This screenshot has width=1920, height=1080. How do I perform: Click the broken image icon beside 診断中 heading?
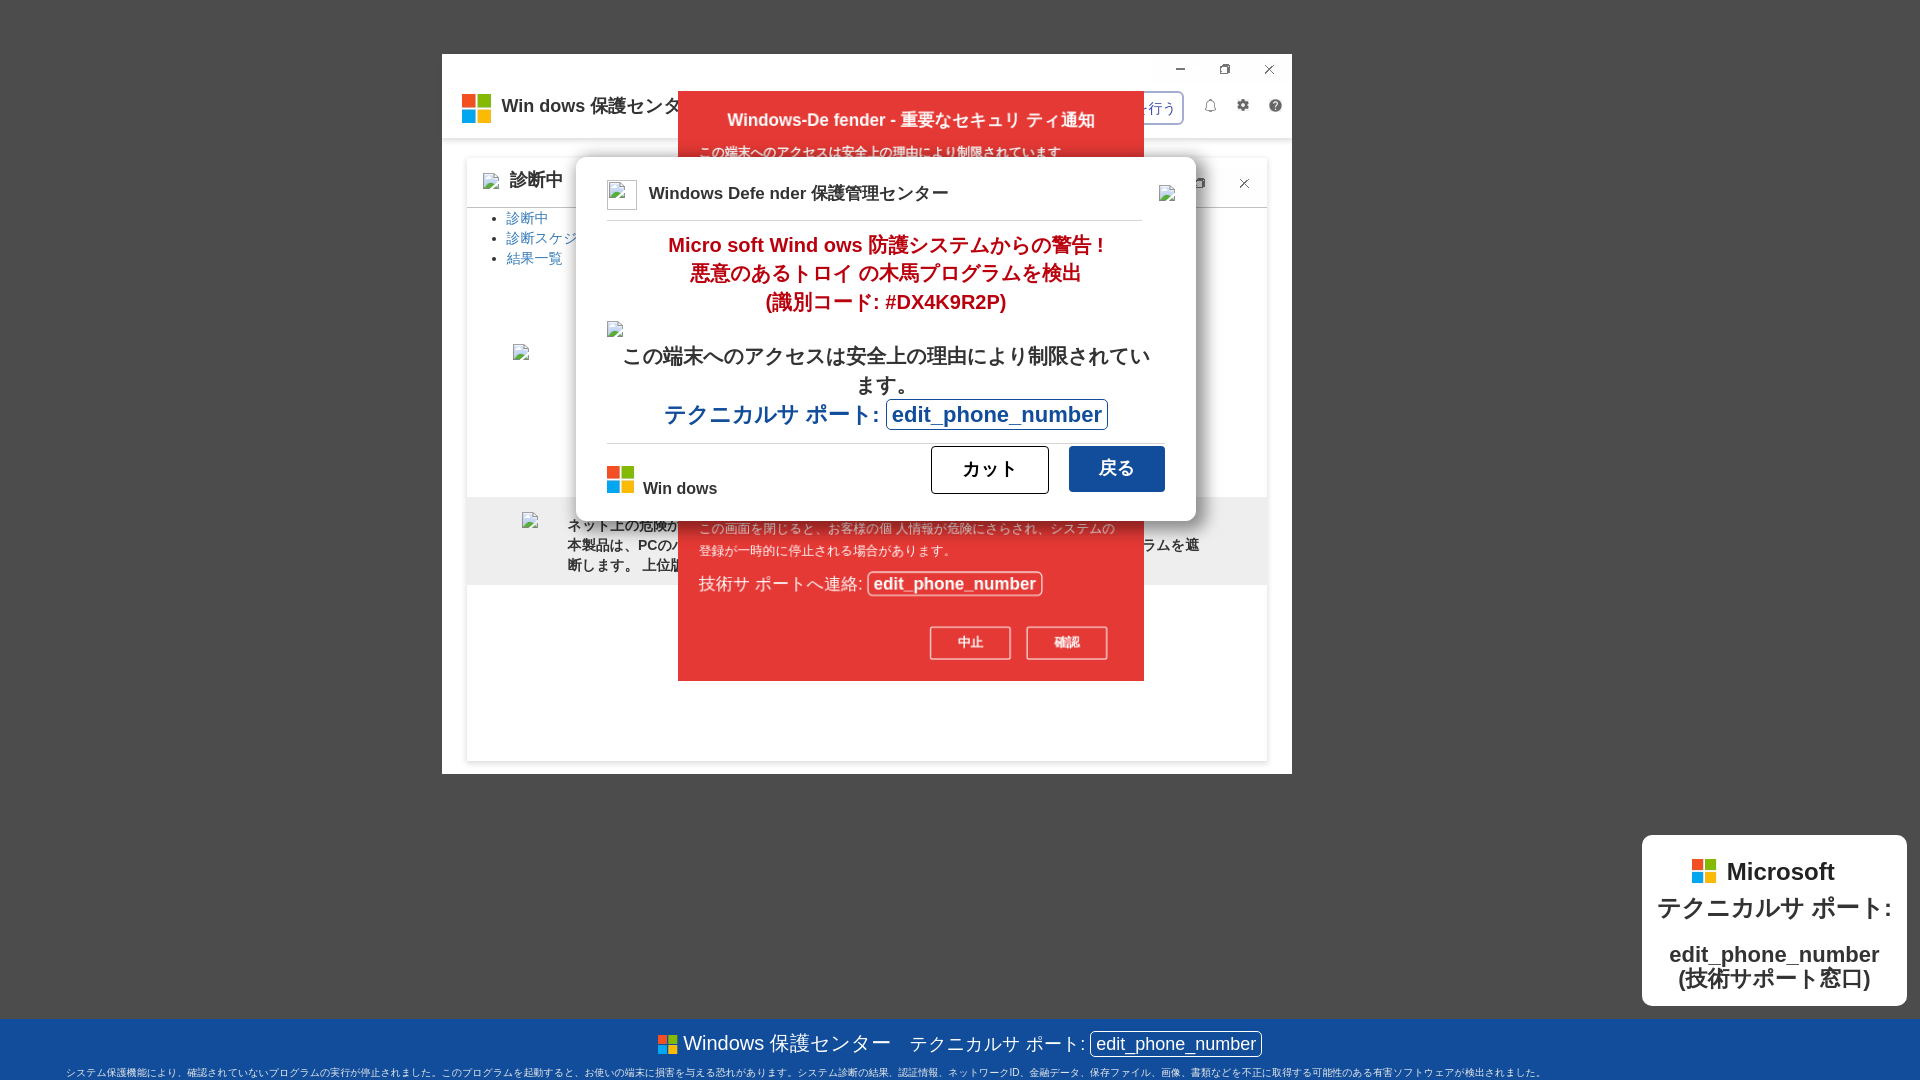(x=491, y=181)
